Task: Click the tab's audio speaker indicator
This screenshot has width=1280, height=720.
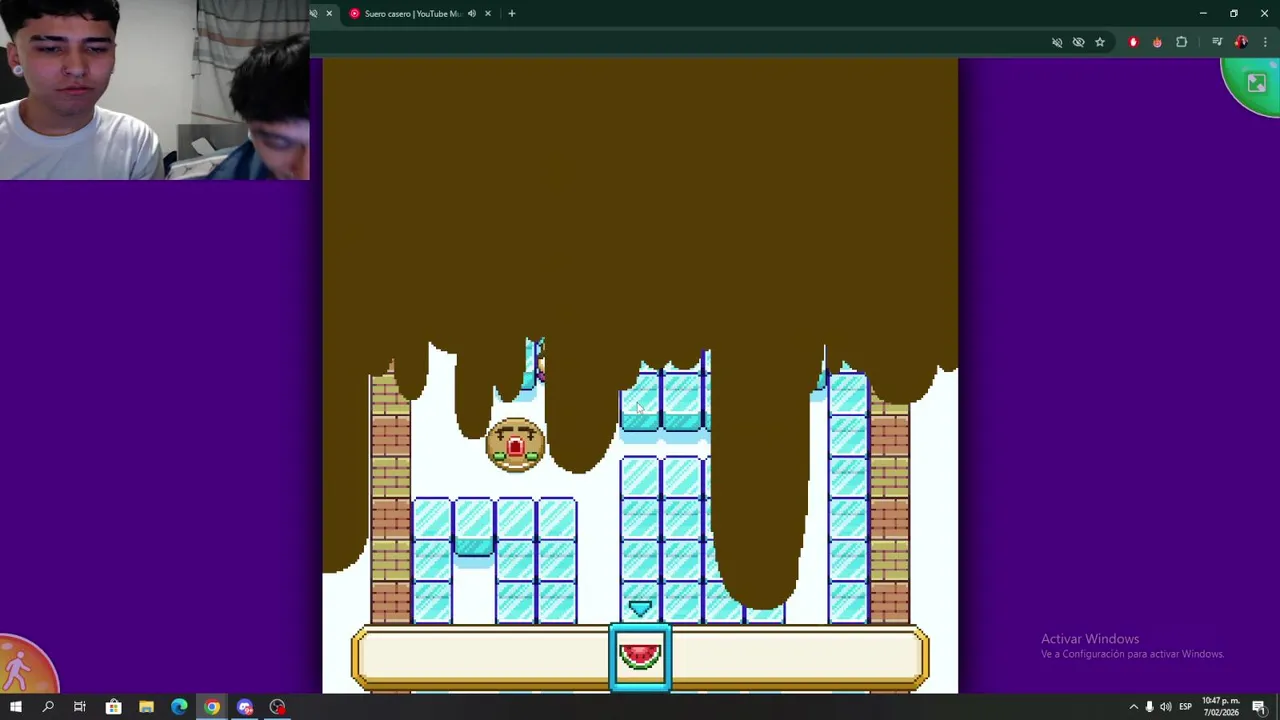Action: (472, 13)
